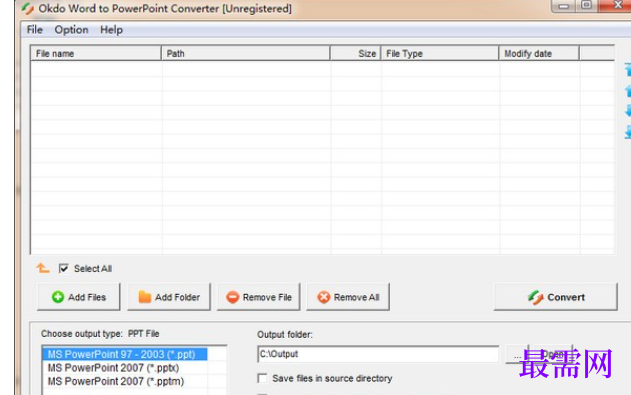631x395 pixels.
Task: Click the Remove All button
Action: tap(348, 297)
